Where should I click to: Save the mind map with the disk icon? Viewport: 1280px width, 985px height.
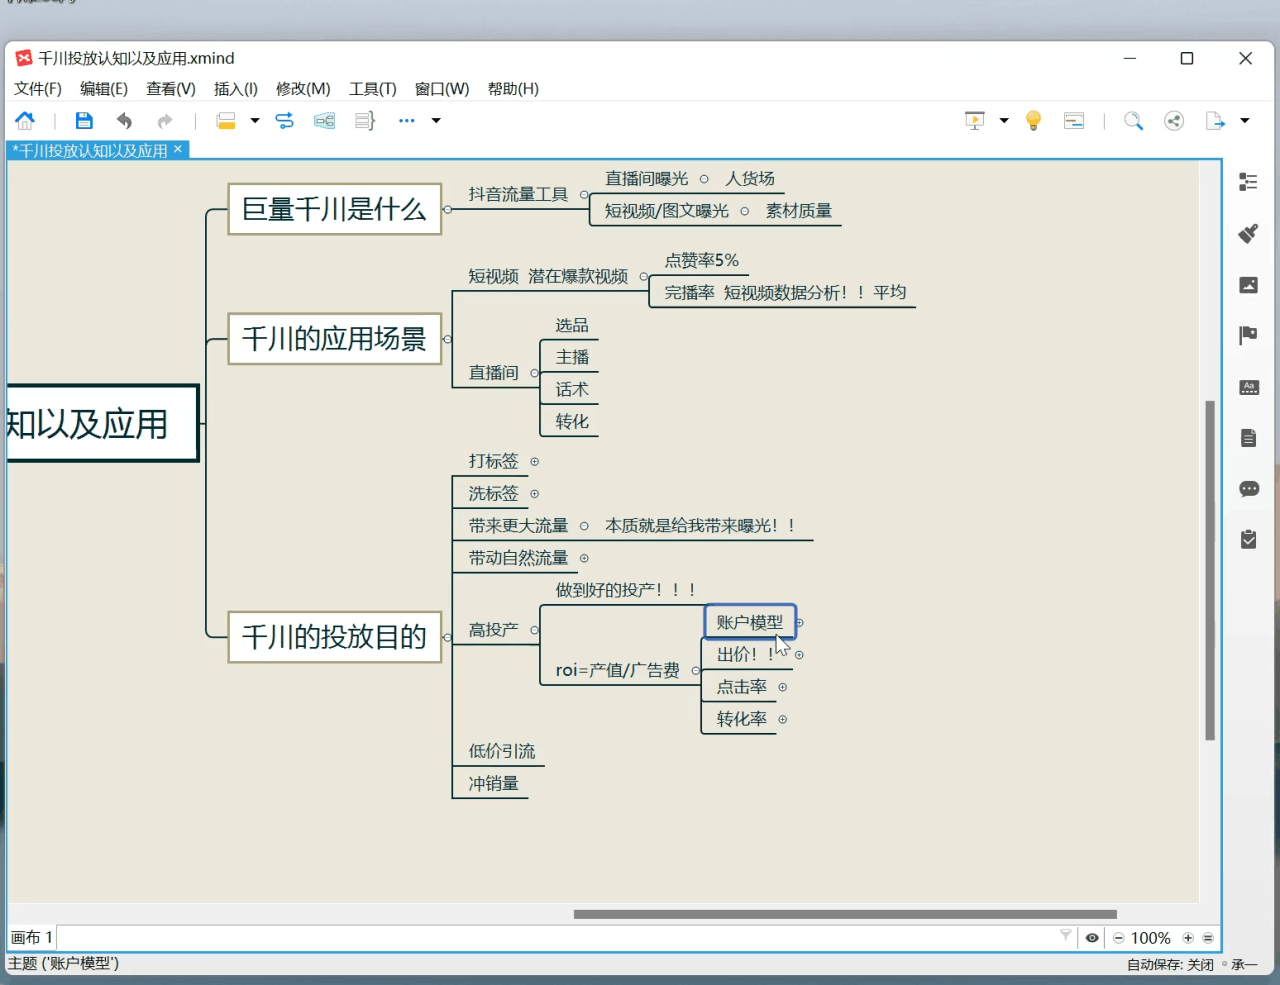(84, 121)
